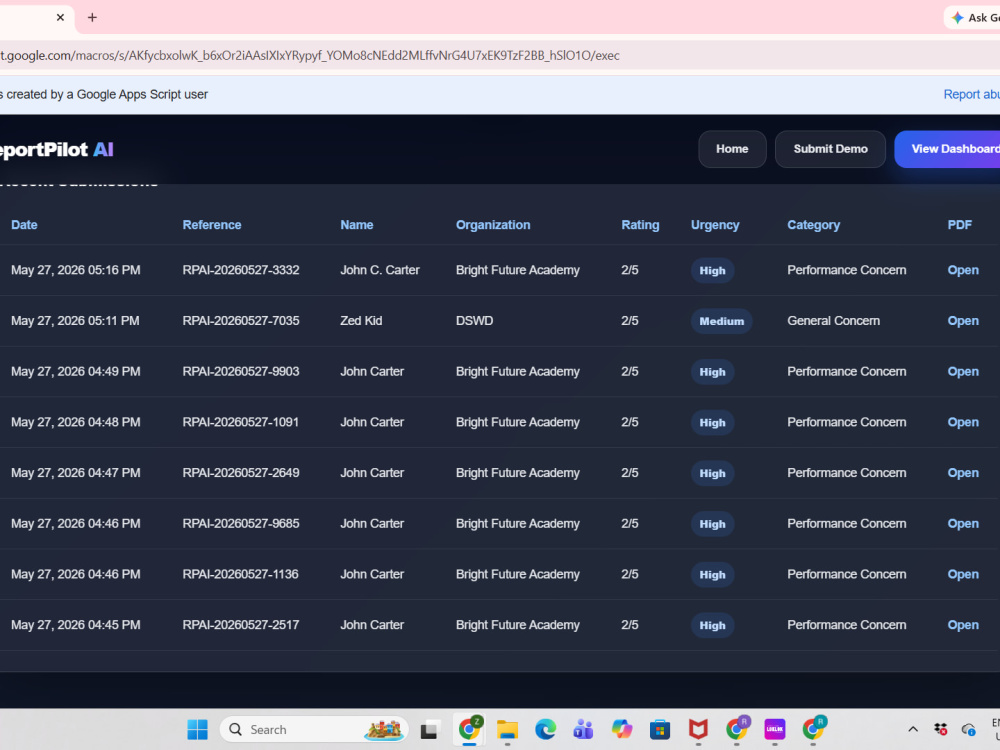Screen dimensions: 1000x750
Task: Switch to Chrome with the Z profile badge
Action: point(471,729)
